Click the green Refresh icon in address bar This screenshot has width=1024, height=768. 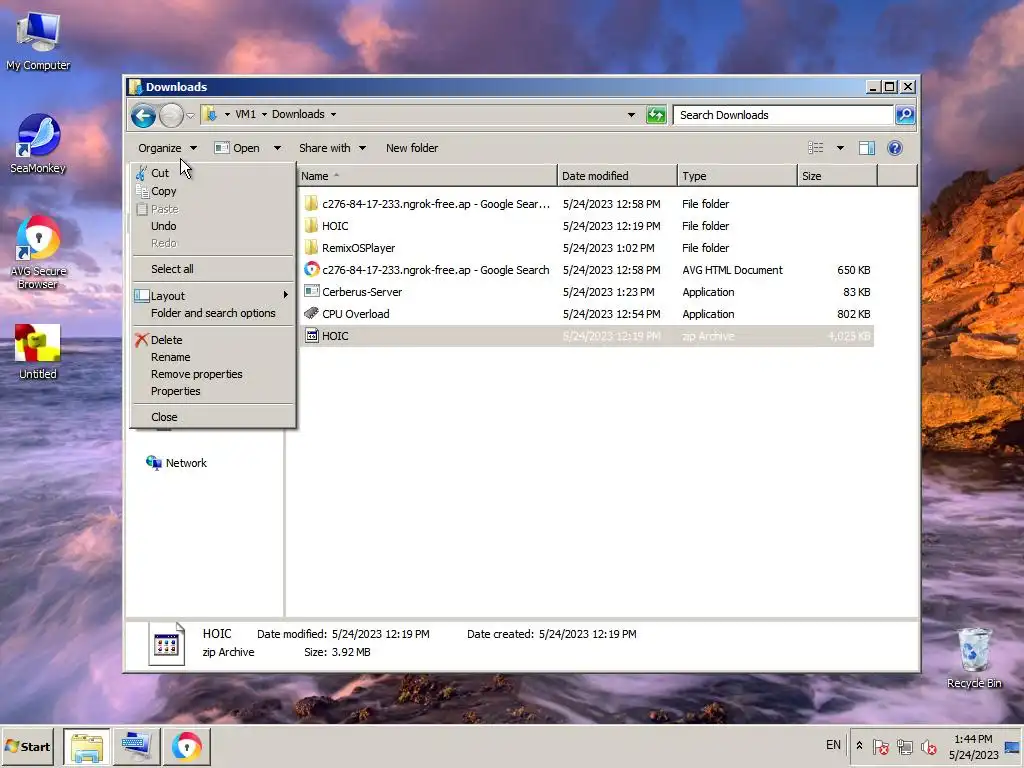[x=656, y=115]
